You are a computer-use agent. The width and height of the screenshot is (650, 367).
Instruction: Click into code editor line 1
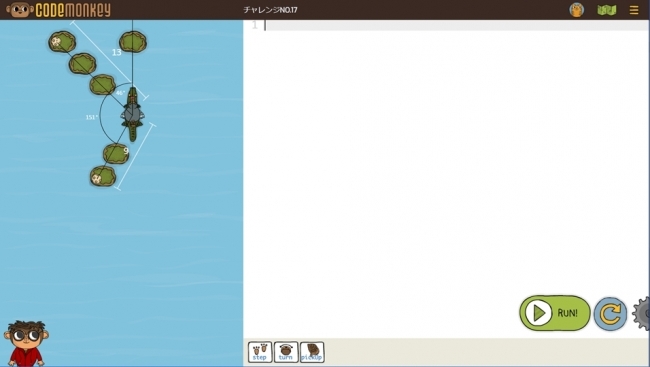(x=456, y=25)
